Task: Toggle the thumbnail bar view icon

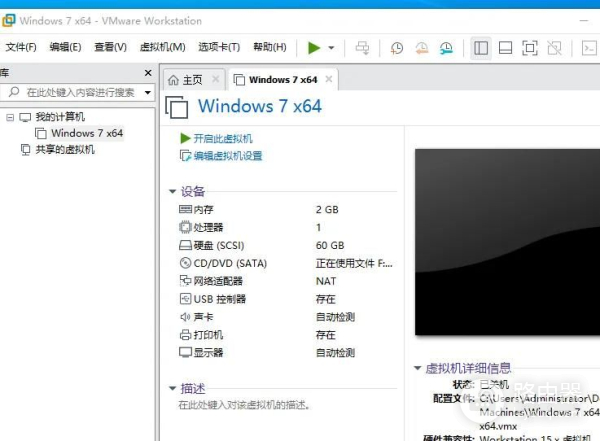Action: point(505,48)
